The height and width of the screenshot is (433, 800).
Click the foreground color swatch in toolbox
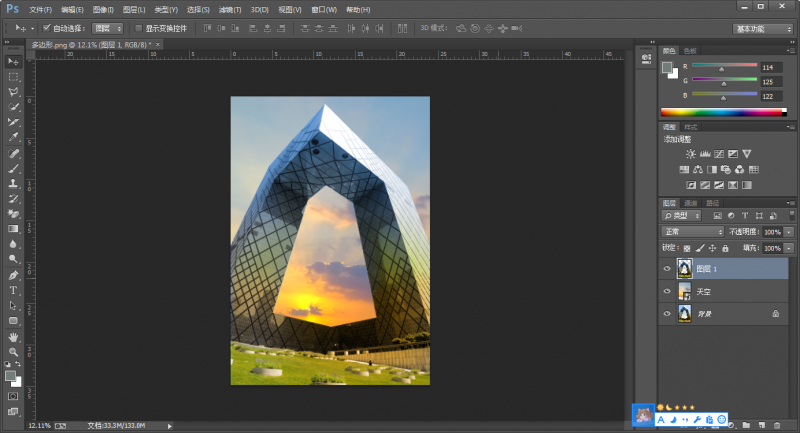tap(10, 375)
